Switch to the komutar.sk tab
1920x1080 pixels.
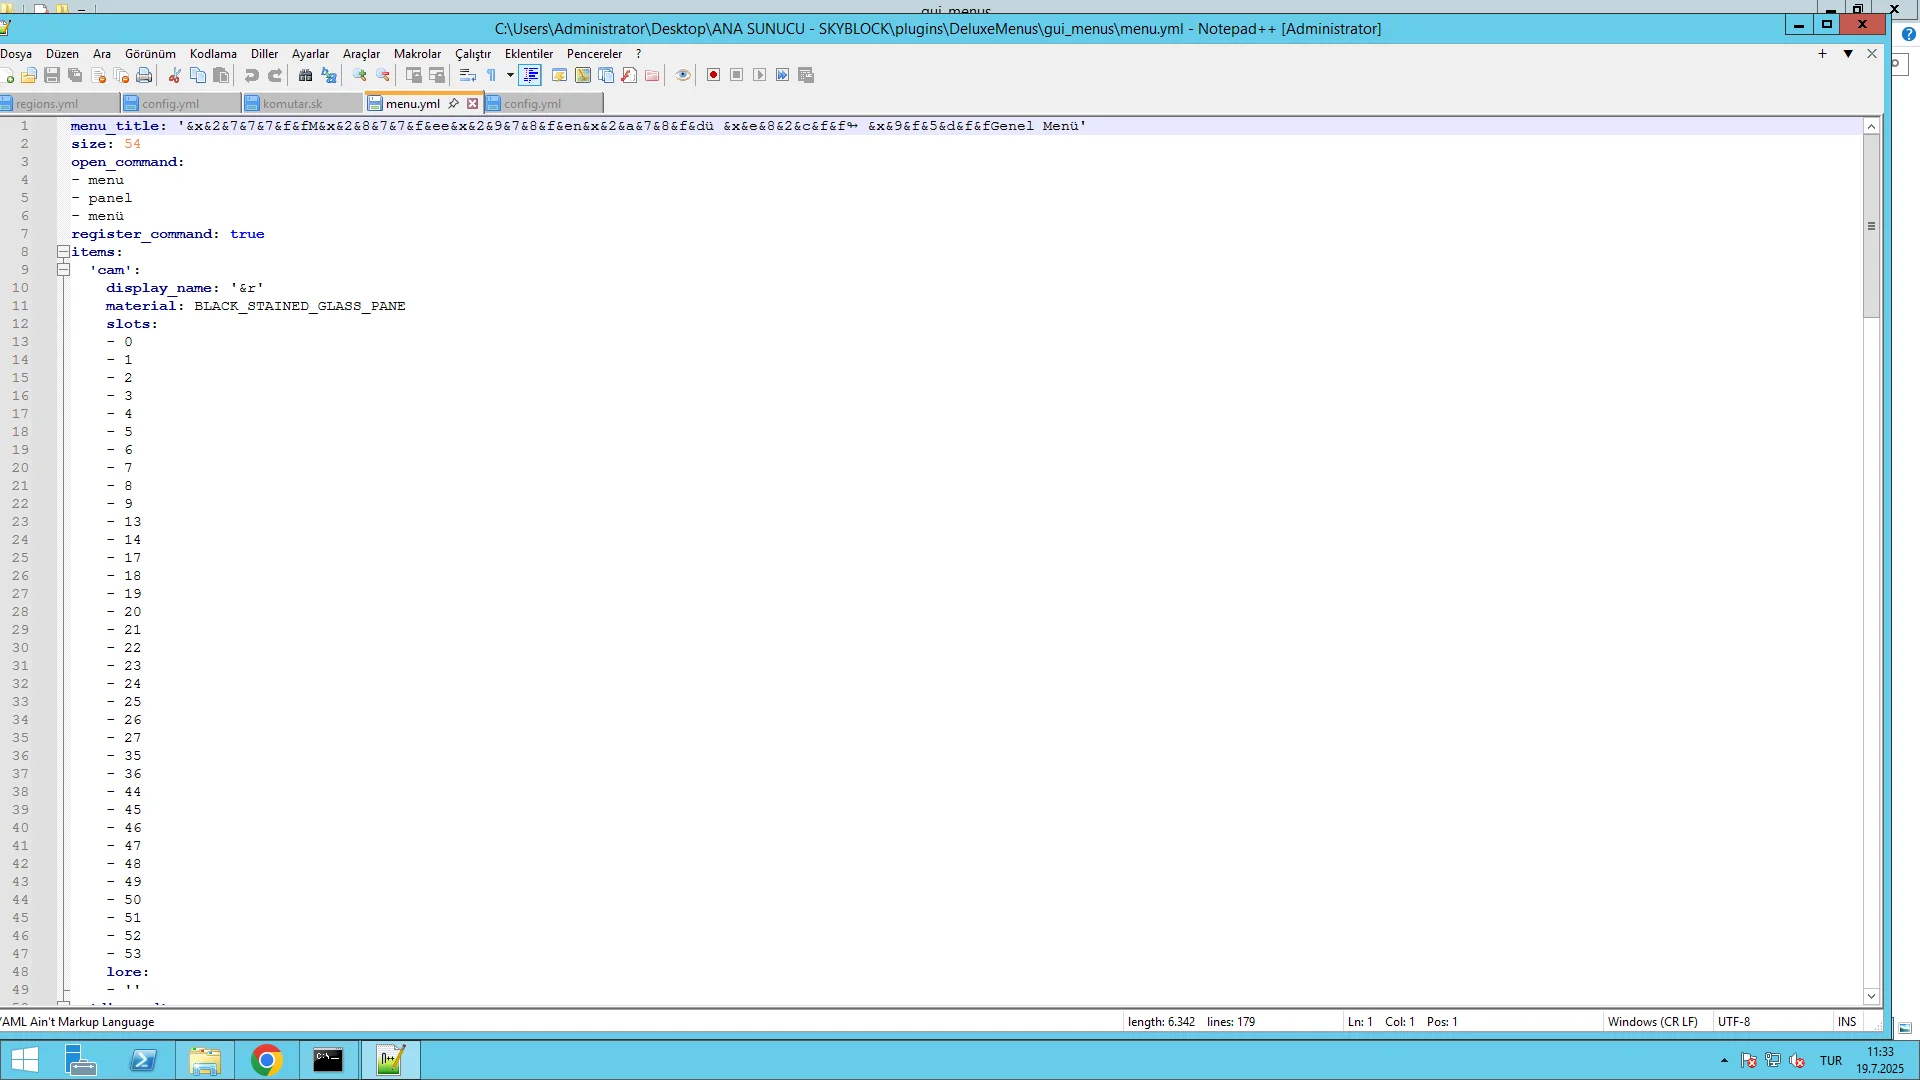coord(292,104)
